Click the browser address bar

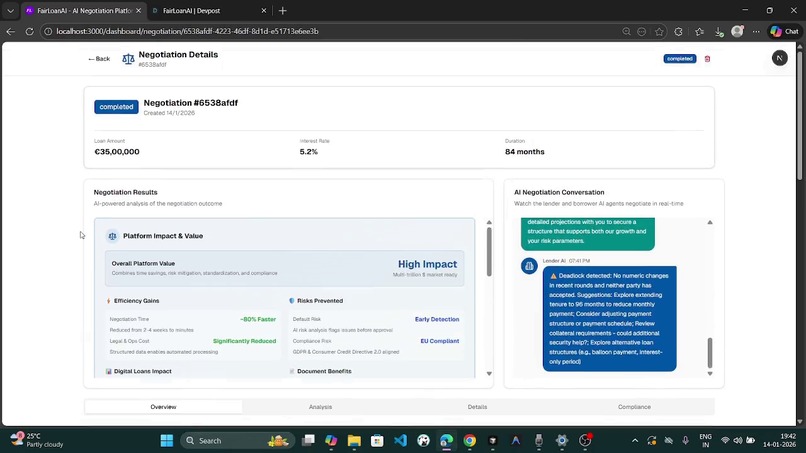coord(329,31)
